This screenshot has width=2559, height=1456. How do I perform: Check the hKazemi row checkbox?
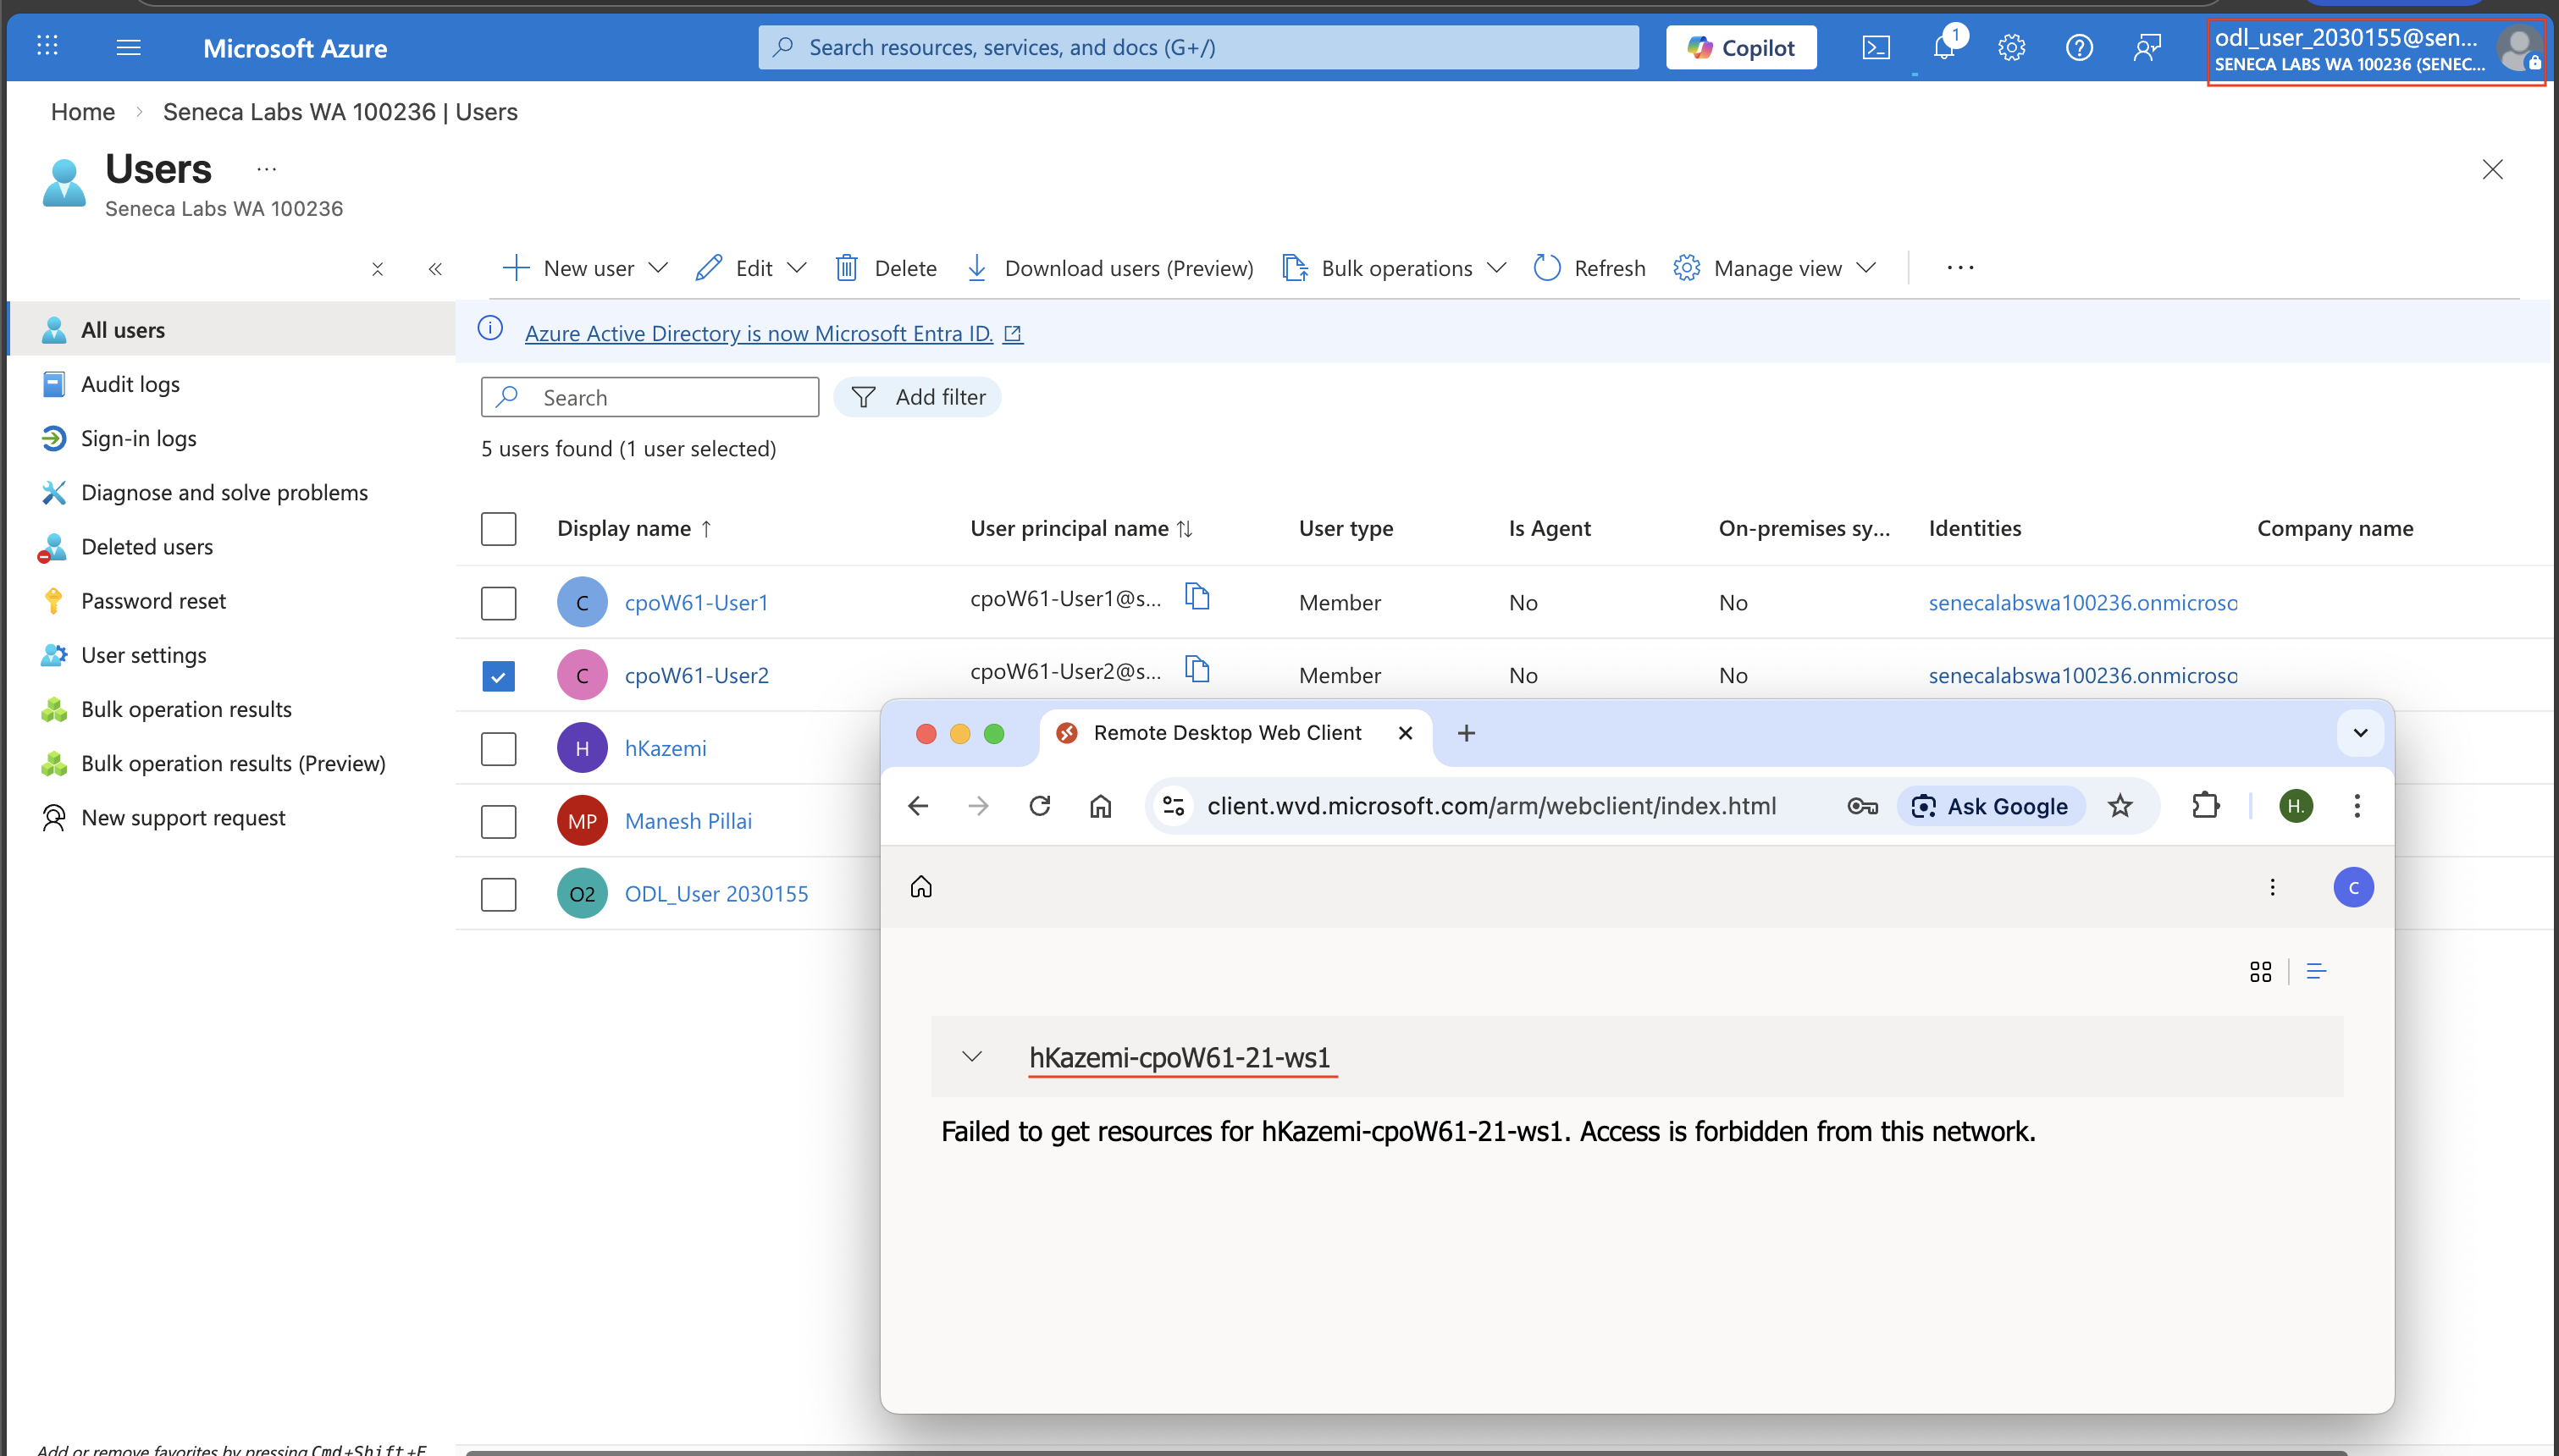tap(498, 748)
